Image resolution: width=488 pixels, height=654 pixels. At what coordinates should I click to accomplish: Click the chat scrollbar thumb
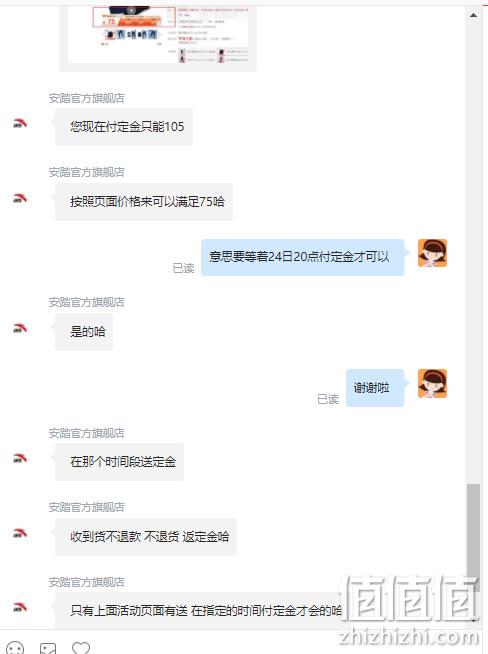pos(473,537)
